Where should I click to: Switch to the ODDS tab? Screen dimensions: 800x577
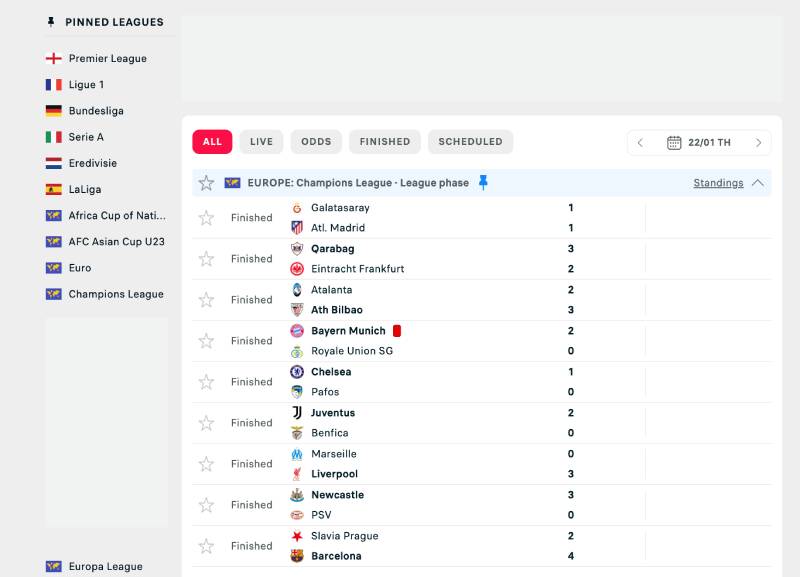(316, 142)
